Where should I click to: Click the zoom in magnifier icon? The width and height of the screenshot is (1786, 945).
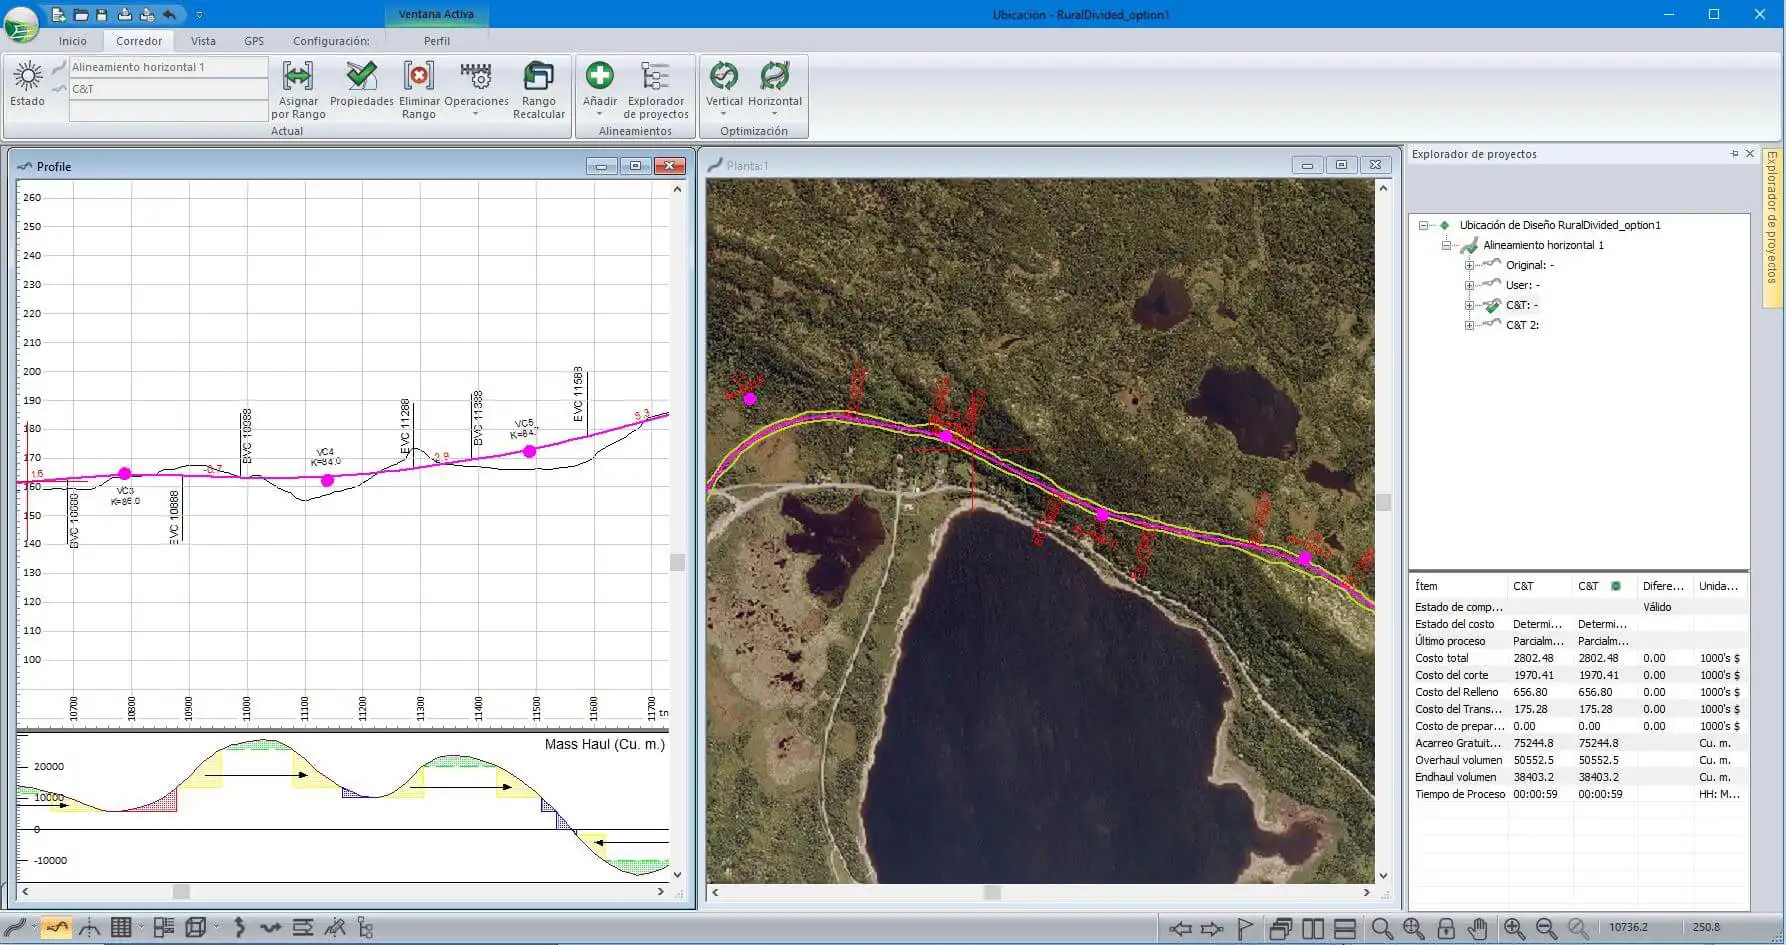tap(1514, 929)
